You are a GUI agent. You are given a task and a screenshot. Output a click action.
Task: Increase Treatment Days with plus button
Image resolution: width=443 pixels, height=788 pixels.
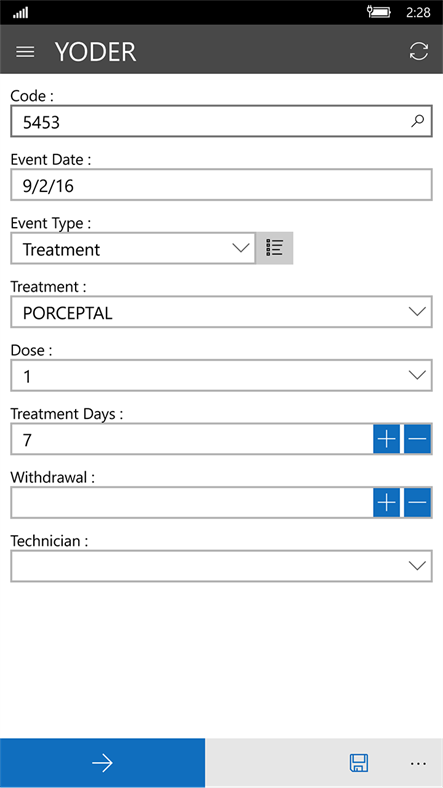click(x=386, y=439)
